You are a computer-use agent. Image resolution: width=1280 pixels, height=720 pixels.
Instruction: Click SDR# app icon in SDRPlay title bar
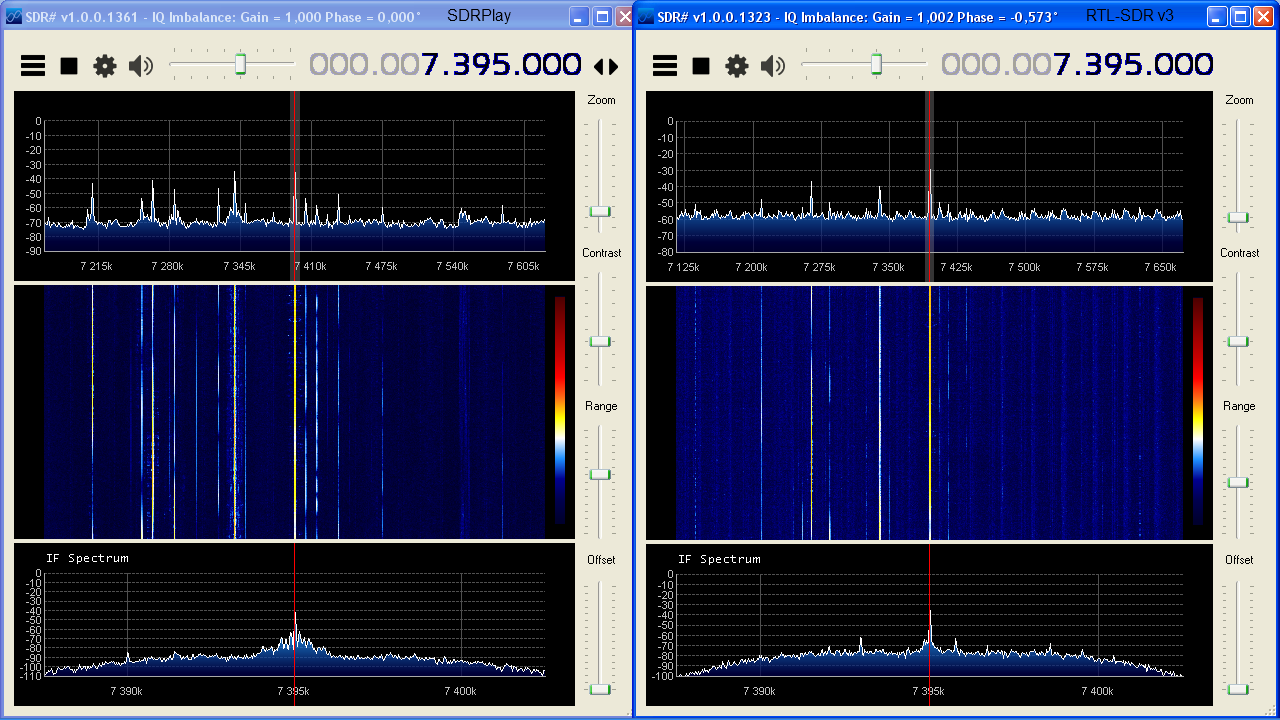14,16
